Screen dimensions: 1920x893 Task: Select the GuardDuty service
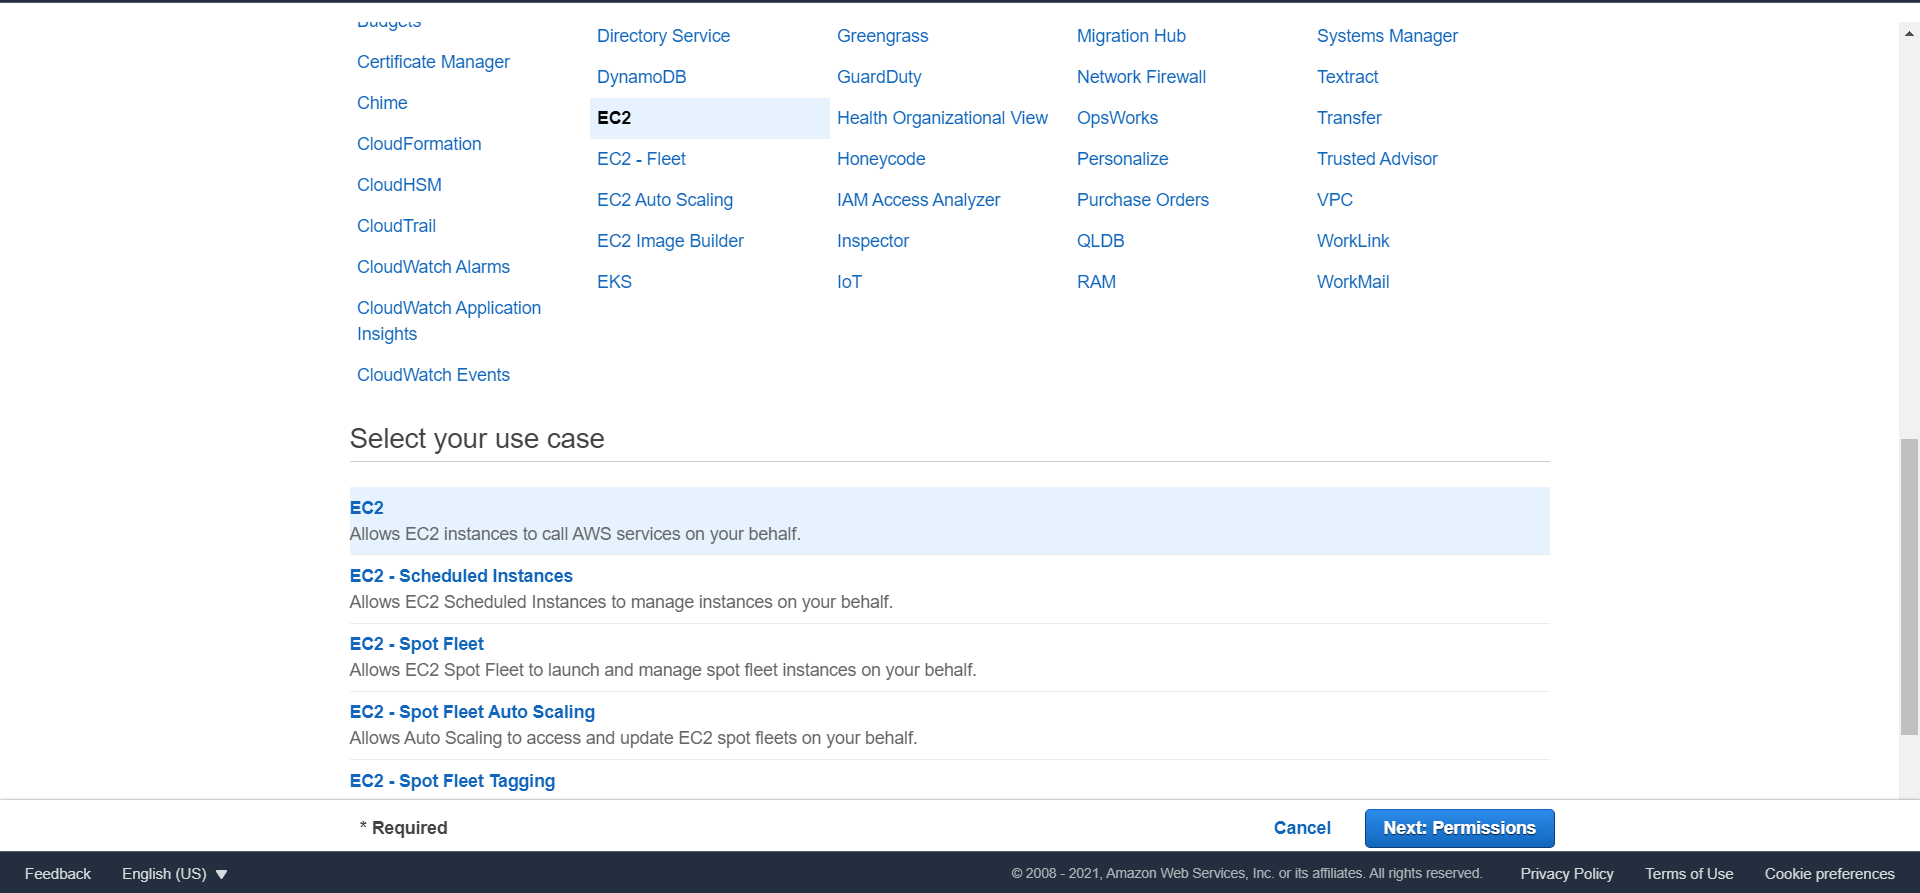(879, 77)
